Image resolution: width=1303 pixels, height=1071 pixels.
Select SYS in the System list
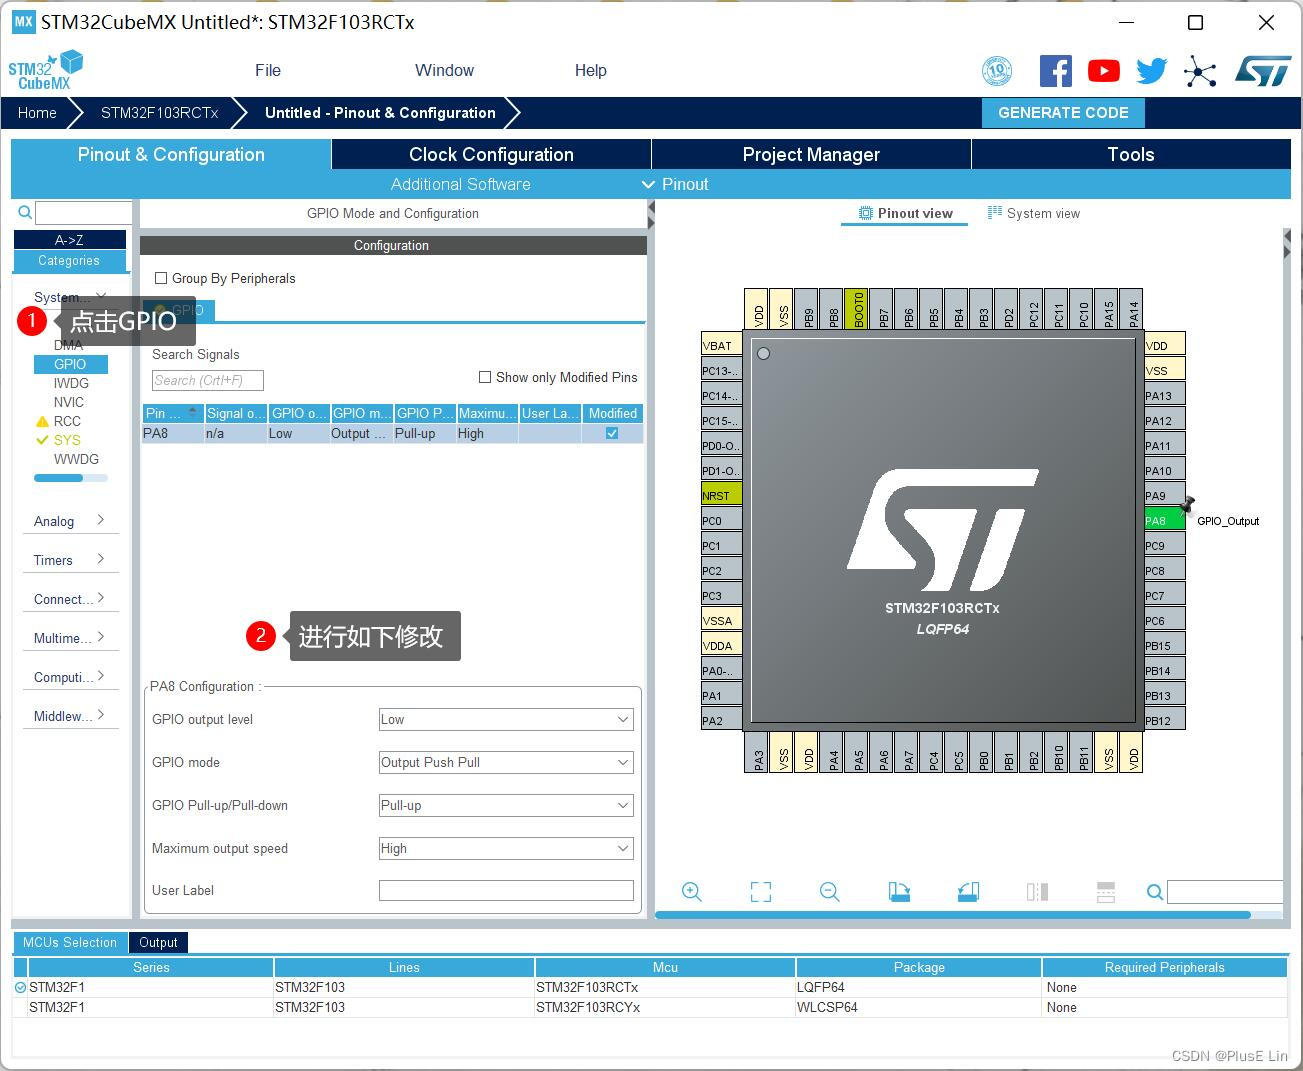[67, 440]
